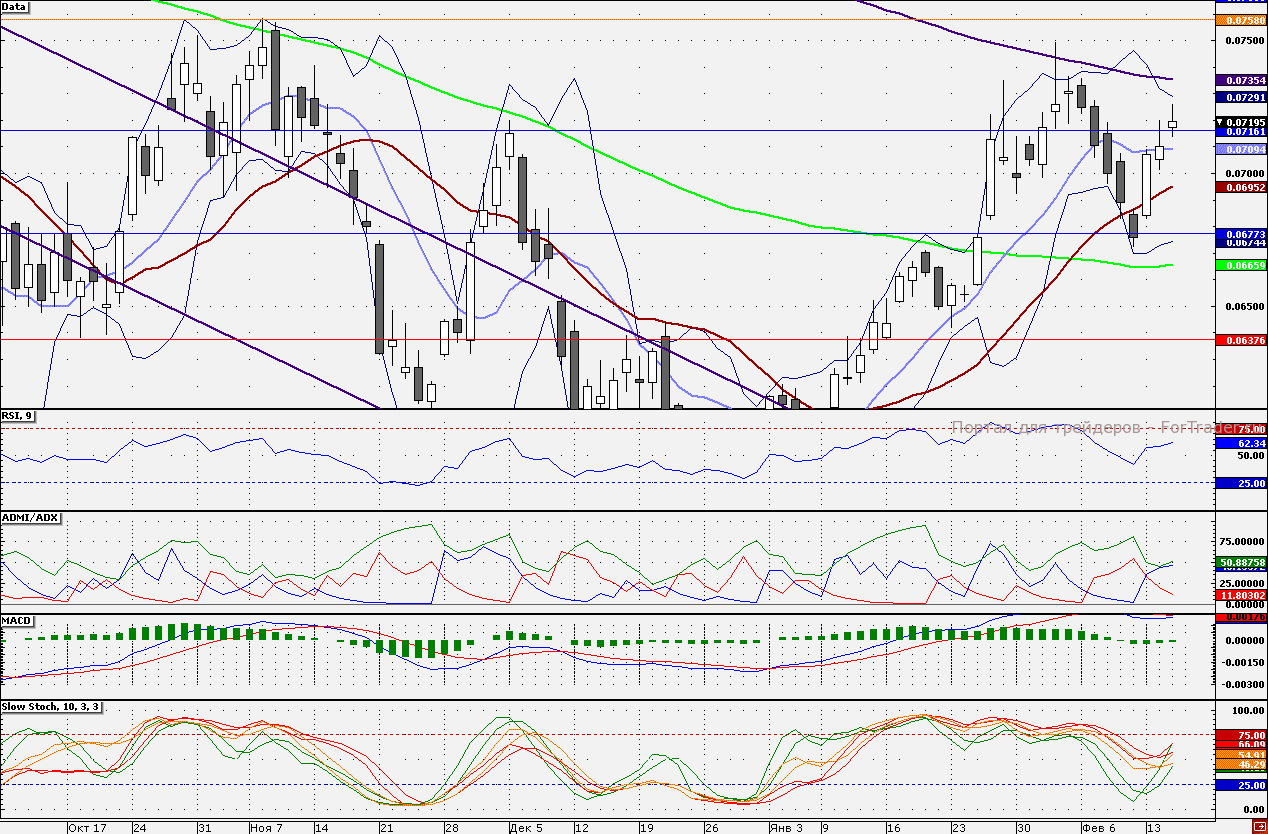Click the current price marker 0.07195
1268x834 pixels.
coord(1240,121)
